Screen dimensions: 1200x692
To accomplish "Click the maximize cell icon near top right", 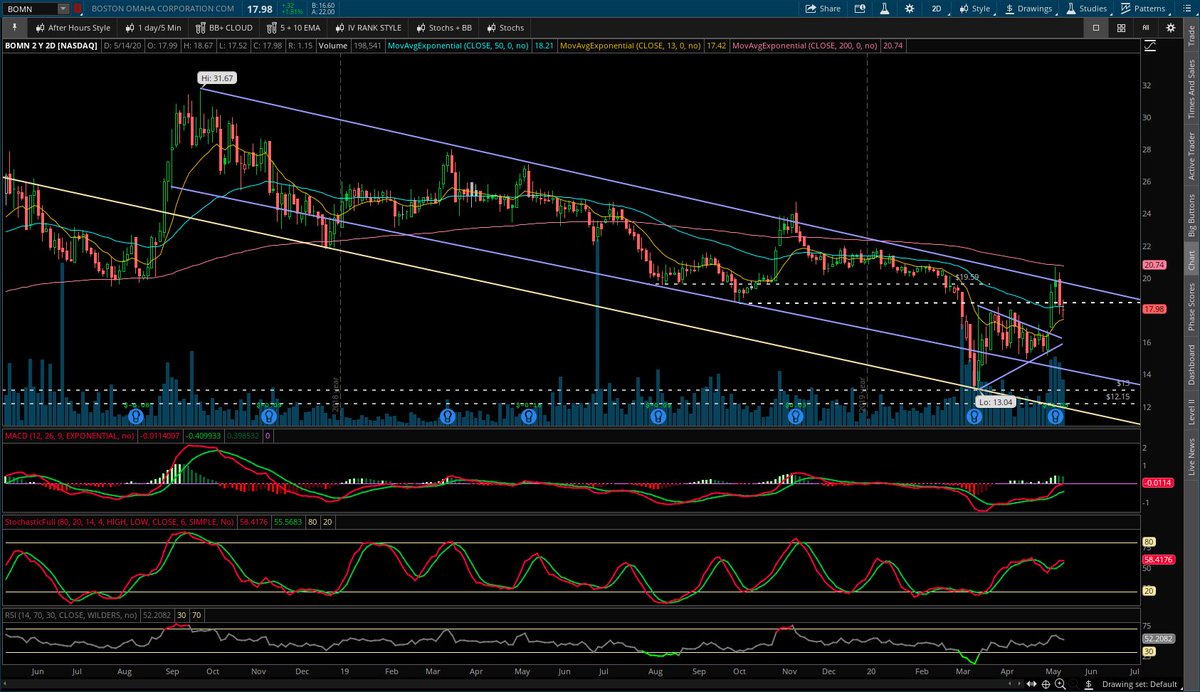I will pos(1096,27).
